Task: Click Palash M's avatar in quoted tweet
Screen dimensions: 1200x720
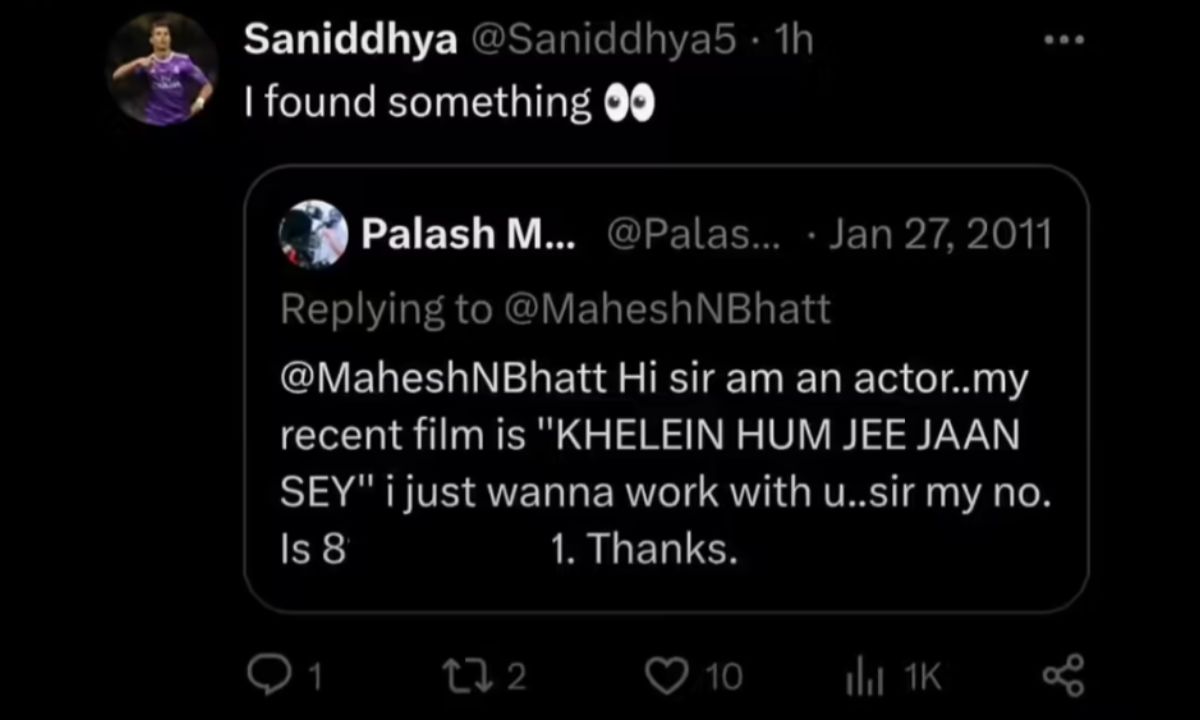Action: (313, 234)
